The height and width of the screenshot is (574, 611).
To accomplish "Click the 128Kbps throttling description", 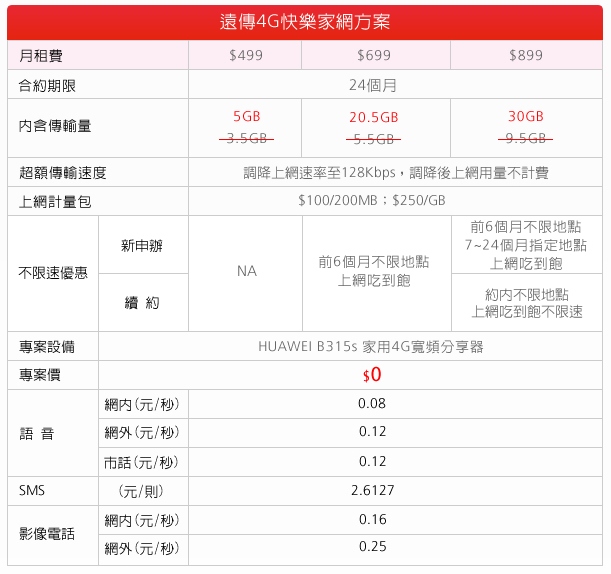I will click(396, 172).
